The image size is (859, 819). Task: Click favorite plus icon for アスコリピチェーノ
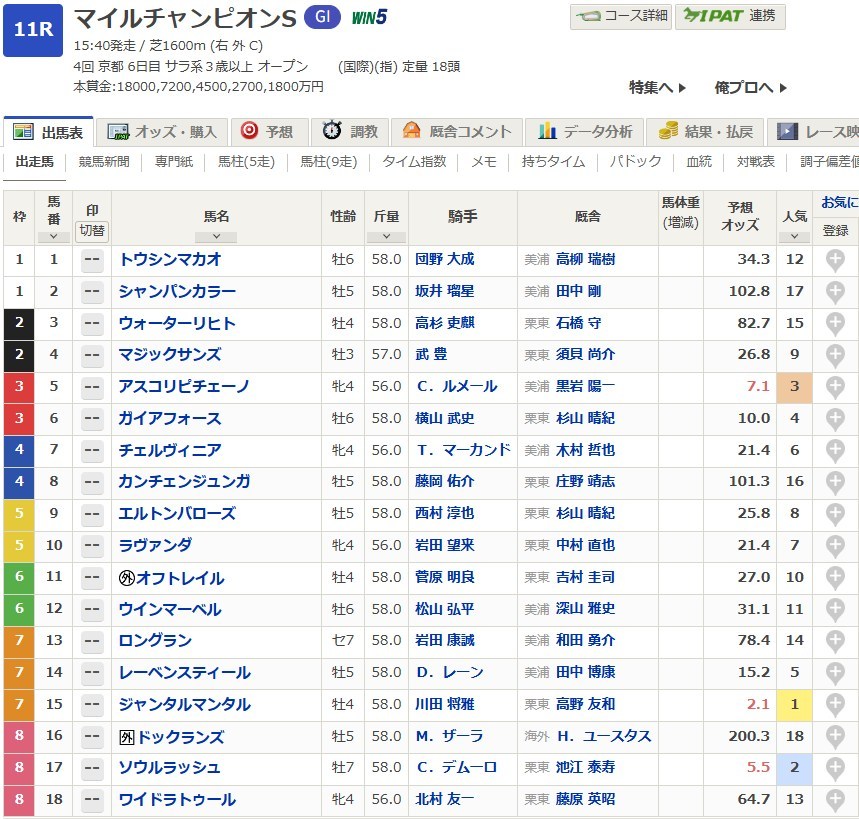point(835,387)
